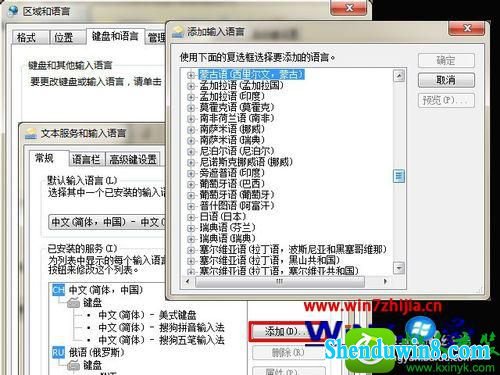Screen dimensions: 500x375
Task: Expand 尼泊尔语(尼泊尔) tree node
Action: tap(191, 152)
